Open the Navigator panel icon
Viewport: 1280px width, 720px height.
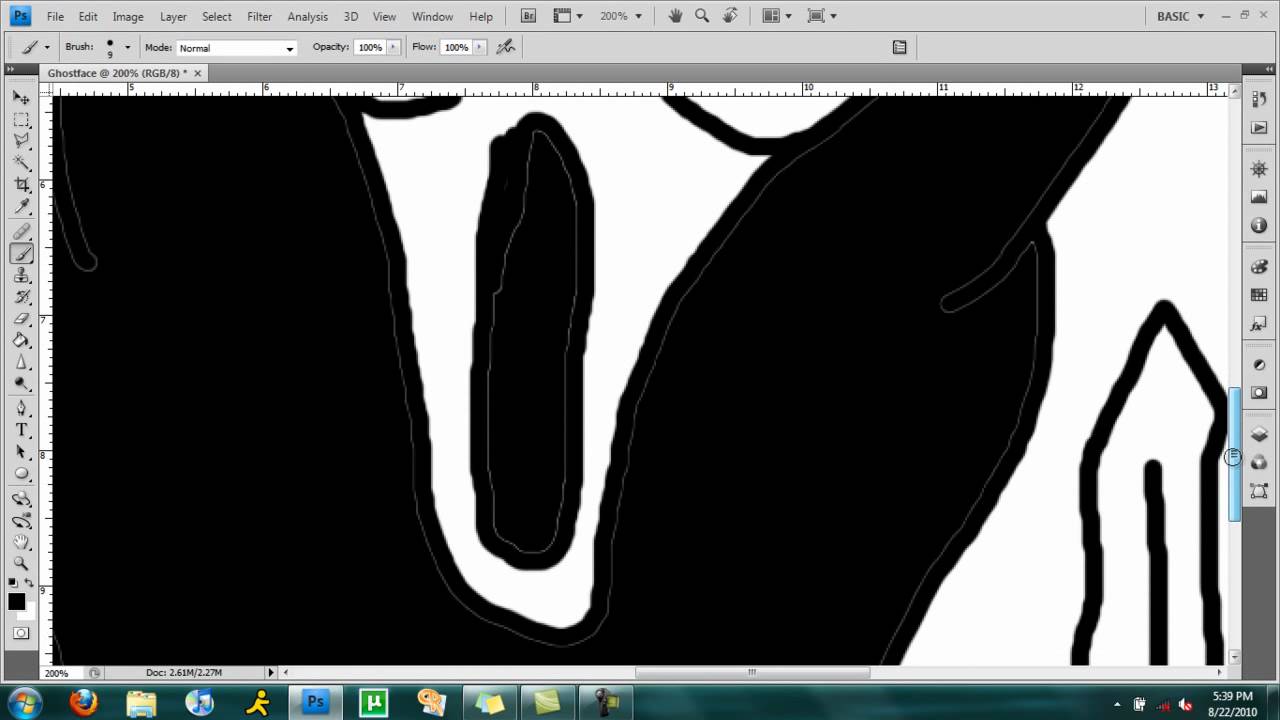coord(1259,169)
